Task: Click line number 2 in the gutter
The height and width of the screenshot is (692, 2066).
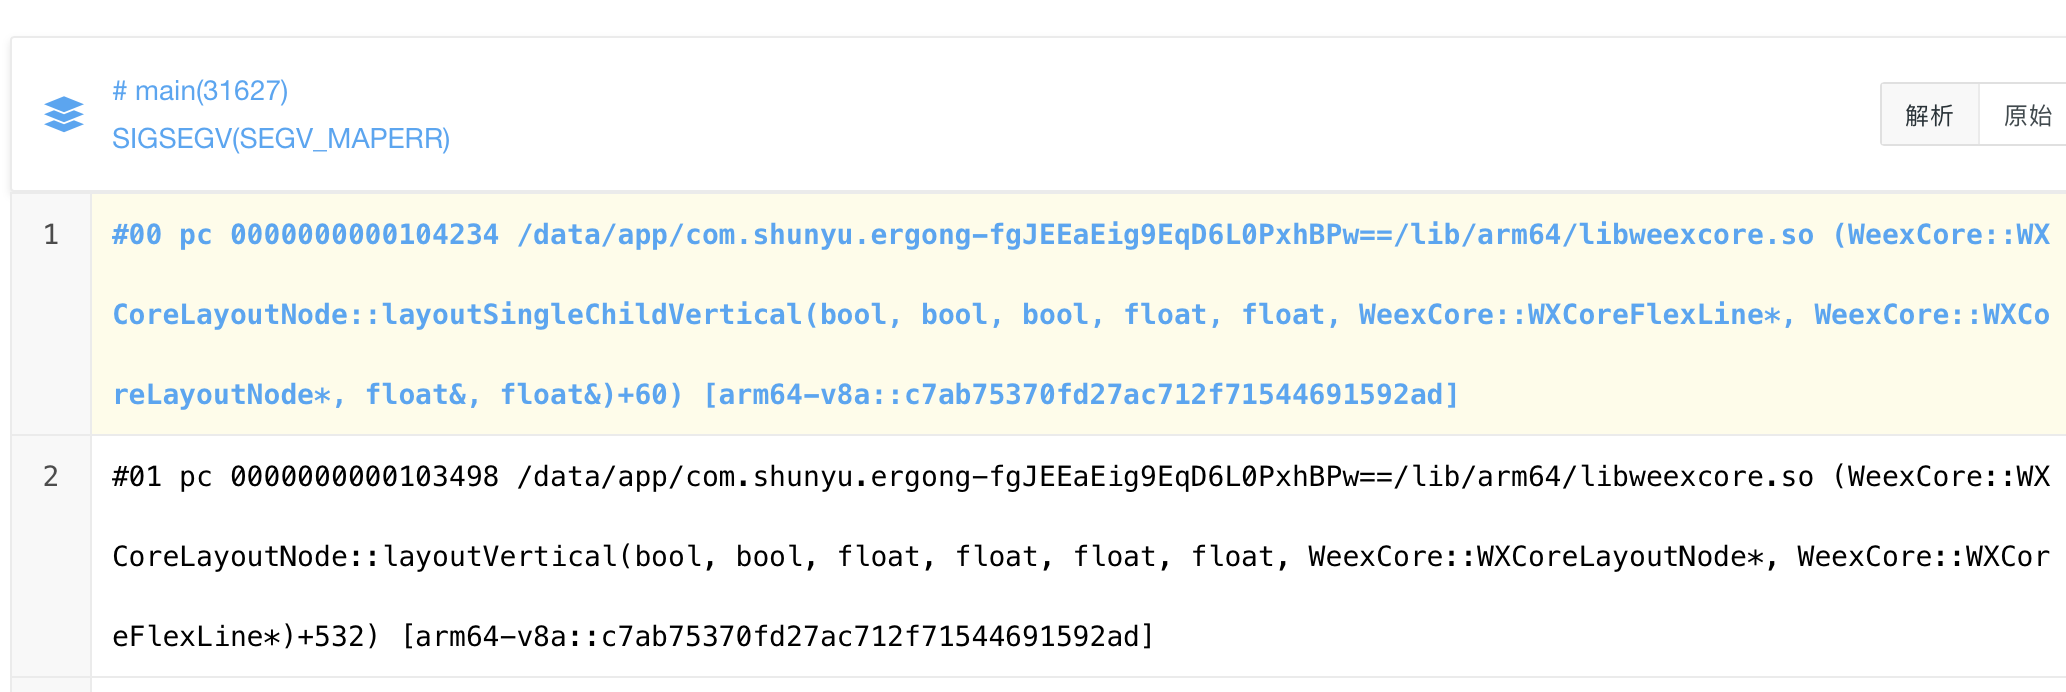Action: [51, 476]
